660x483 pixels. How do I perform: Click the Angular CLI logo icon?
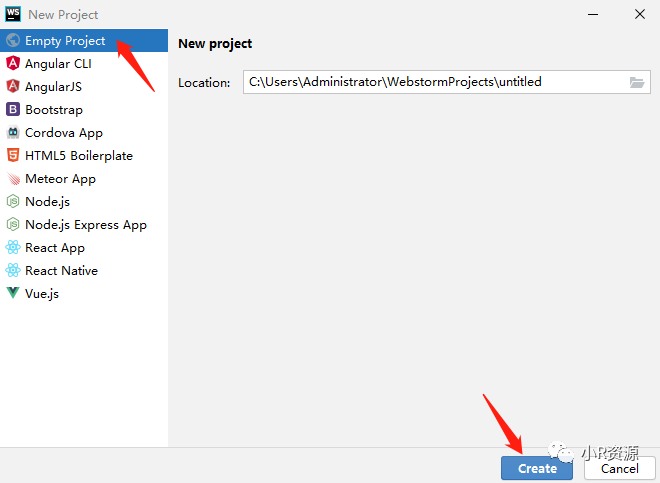[x=13, y=64]
